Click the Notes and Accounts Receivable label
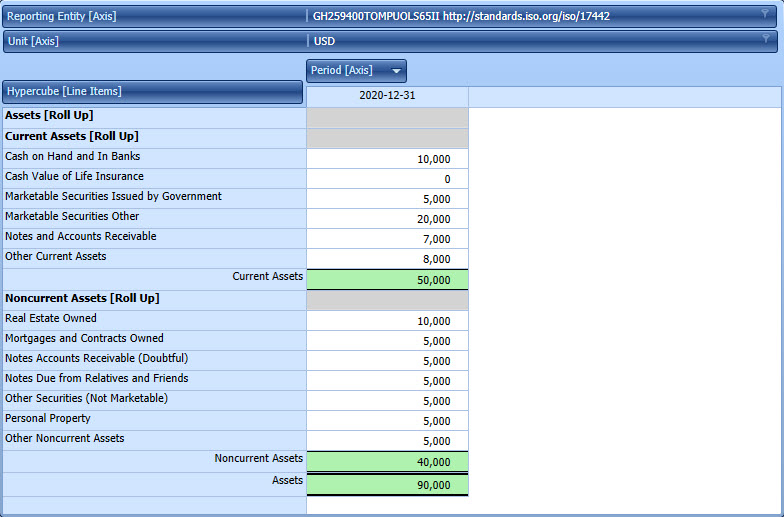This screenshot has height=517, width=784. pyautogui.click(x=80, y=236)
